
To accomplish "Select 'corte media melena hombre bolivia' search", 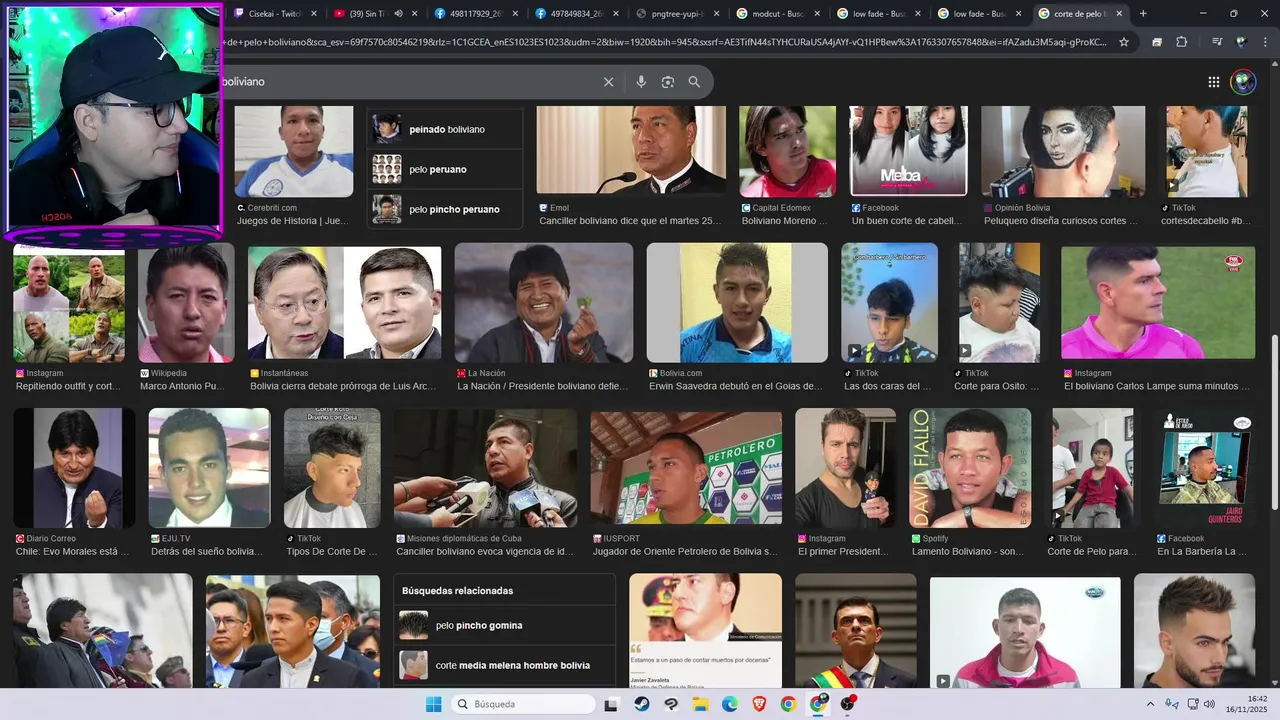I will click(504, 665).
